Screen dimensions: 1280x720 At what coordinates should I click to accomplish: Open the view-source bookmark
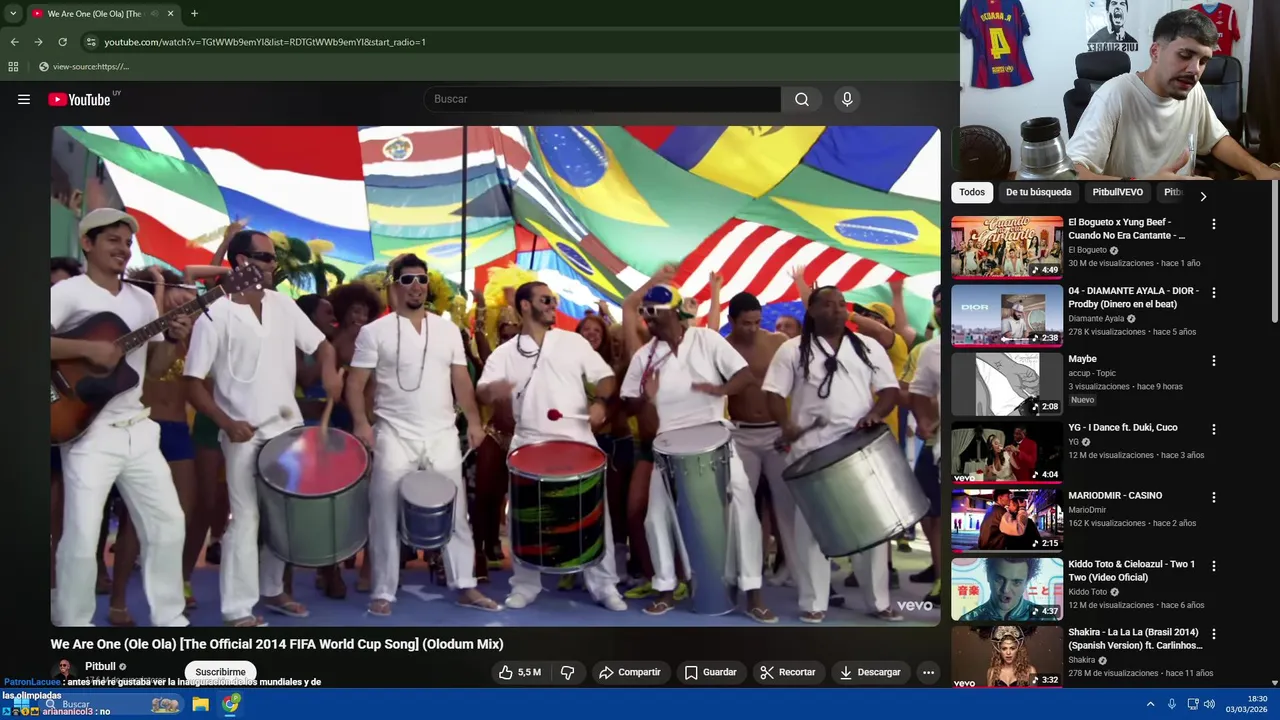click(x=84, y=67)
